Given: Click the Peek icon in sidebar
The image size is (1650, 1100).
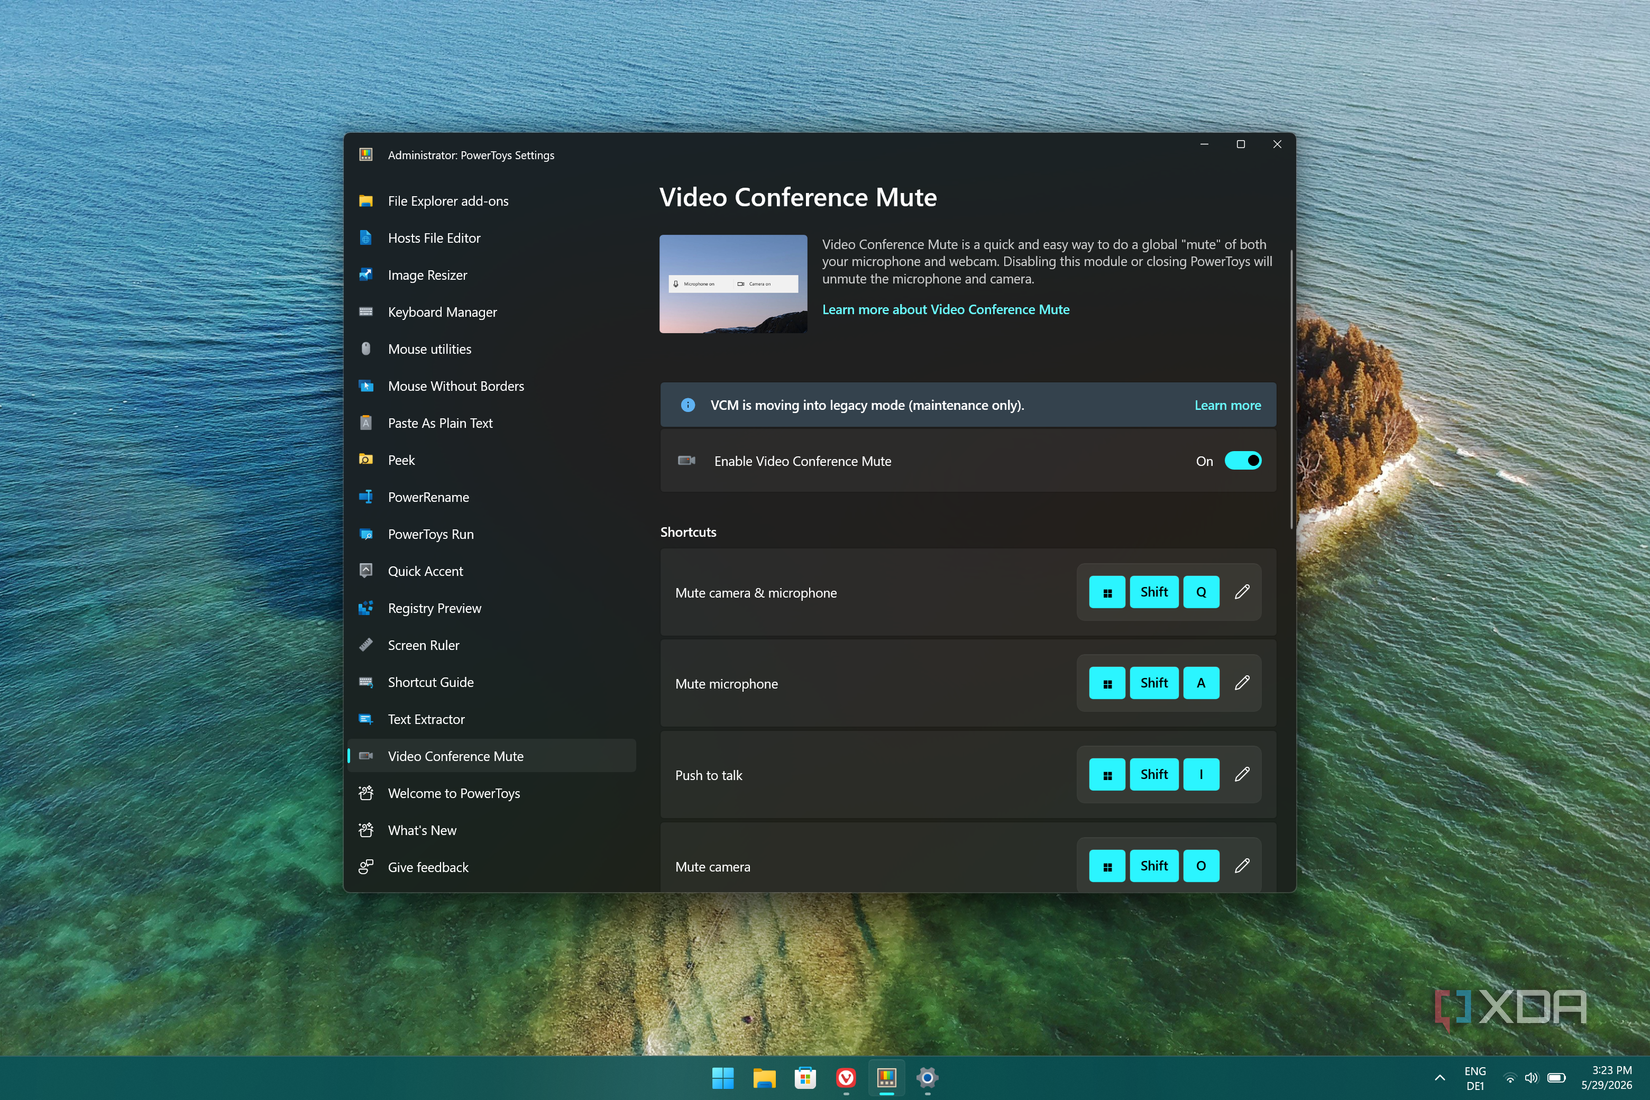Looking at the screenshot, I should point(366,460).
